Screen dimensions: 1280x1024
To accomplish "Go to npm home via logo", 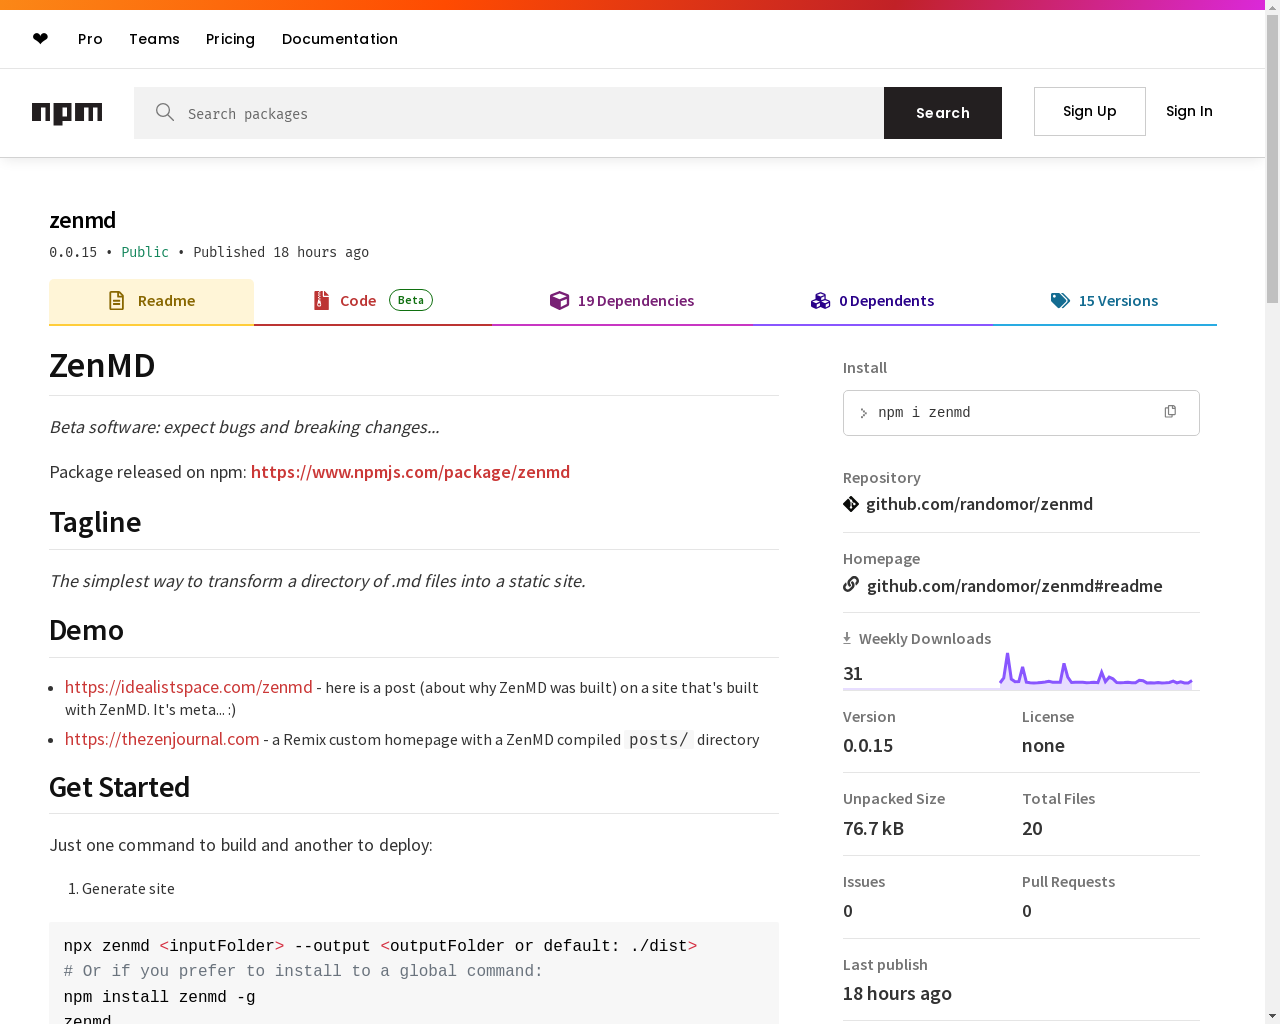I will point(67,113).
